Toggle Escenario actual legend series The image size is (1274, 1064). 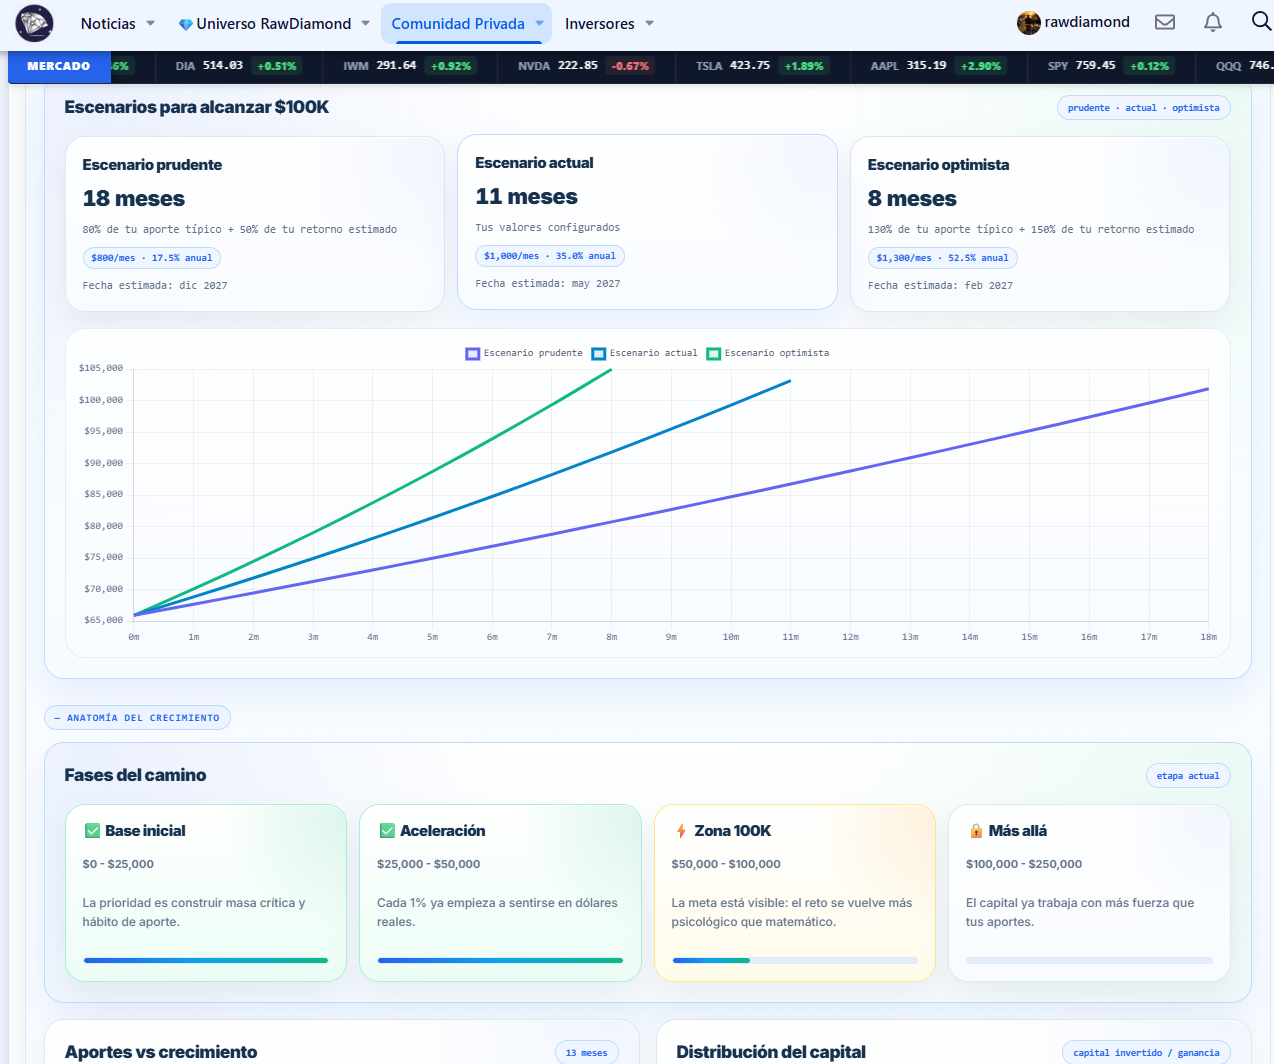point(645,353)
